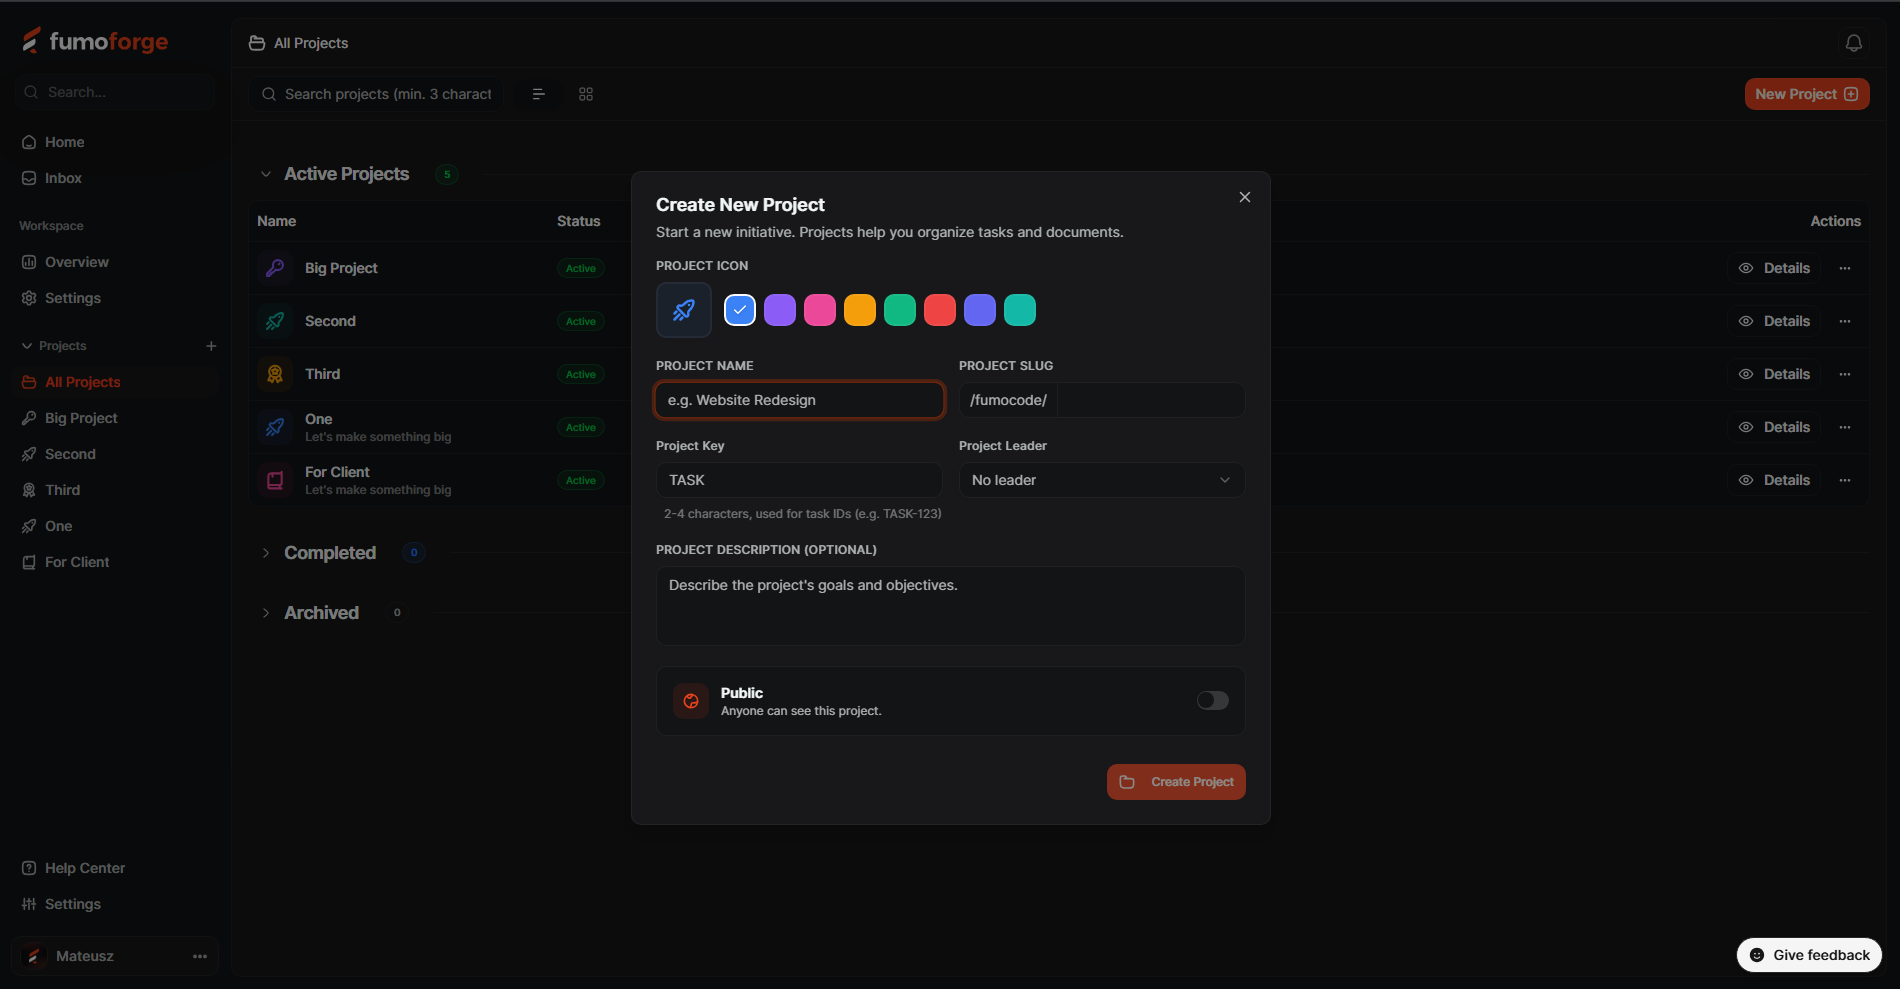Toggle the Public visibility switch
Viewport: 1900px width, 989px height.
[1212, 701]
